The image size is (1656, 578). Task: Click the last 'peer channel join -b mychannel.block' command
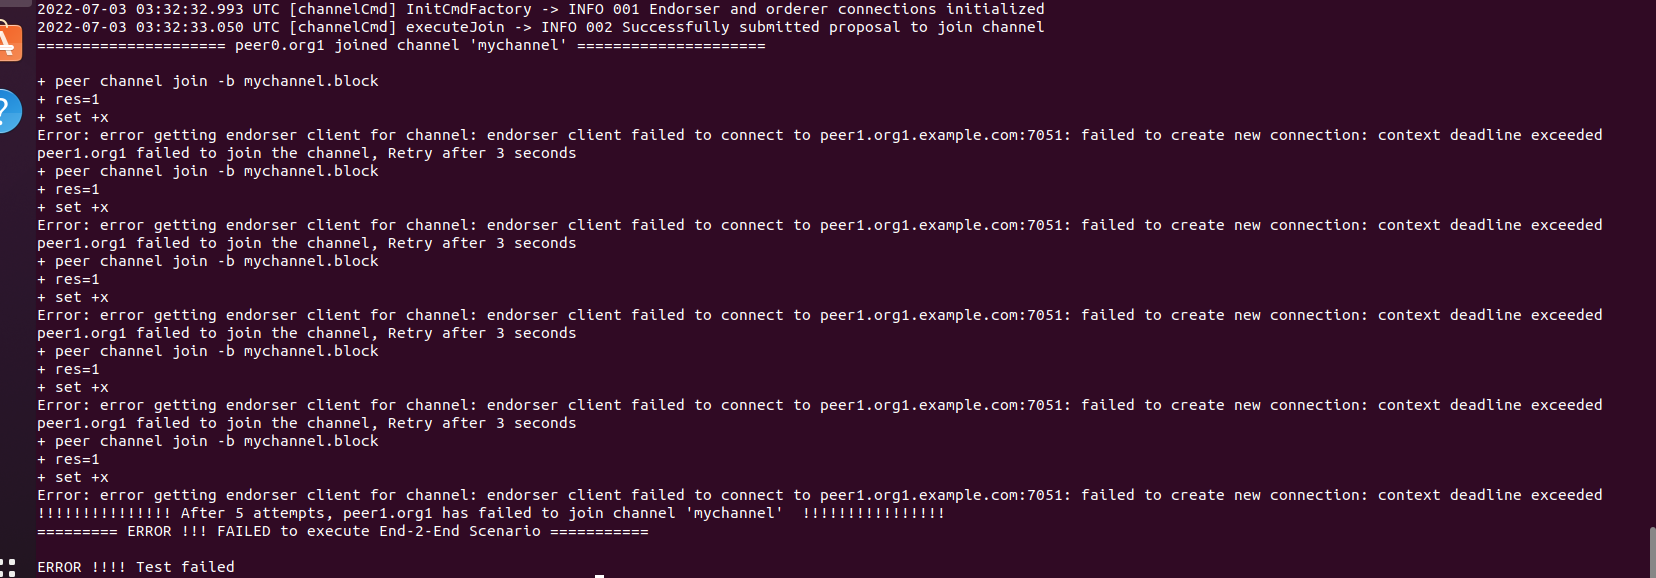[x=208, y=441]
